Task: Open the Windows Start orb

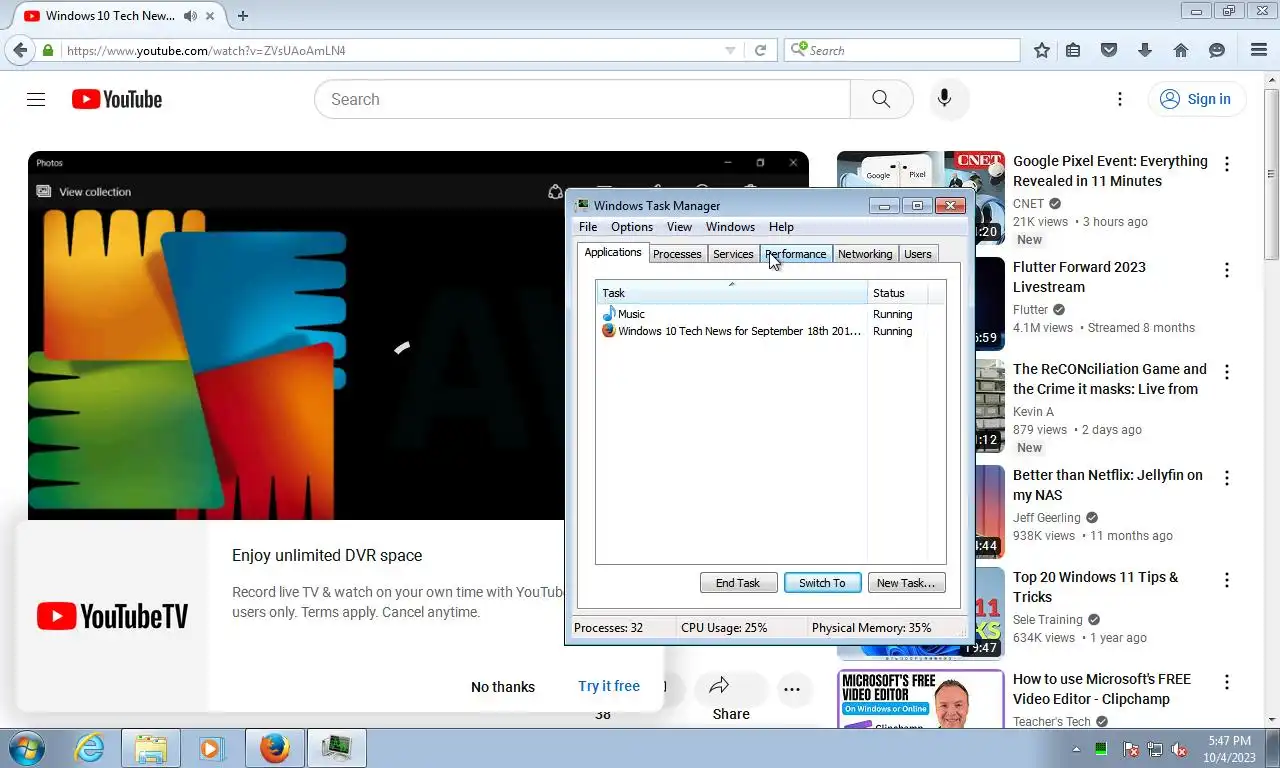Action: 25,748
